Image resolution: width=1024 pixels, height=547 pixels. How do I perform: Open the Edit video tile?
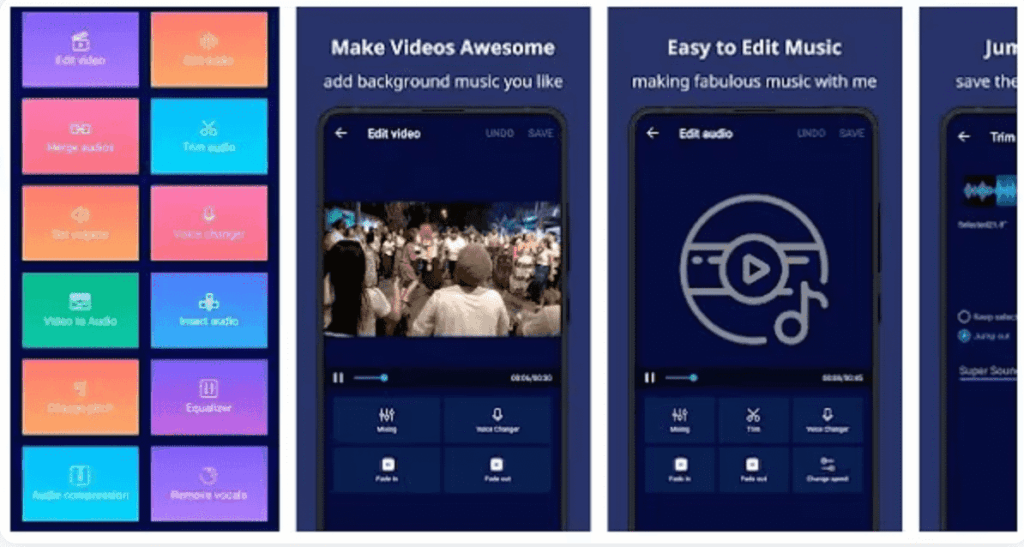pyautogui.click(x=80, y=50)
